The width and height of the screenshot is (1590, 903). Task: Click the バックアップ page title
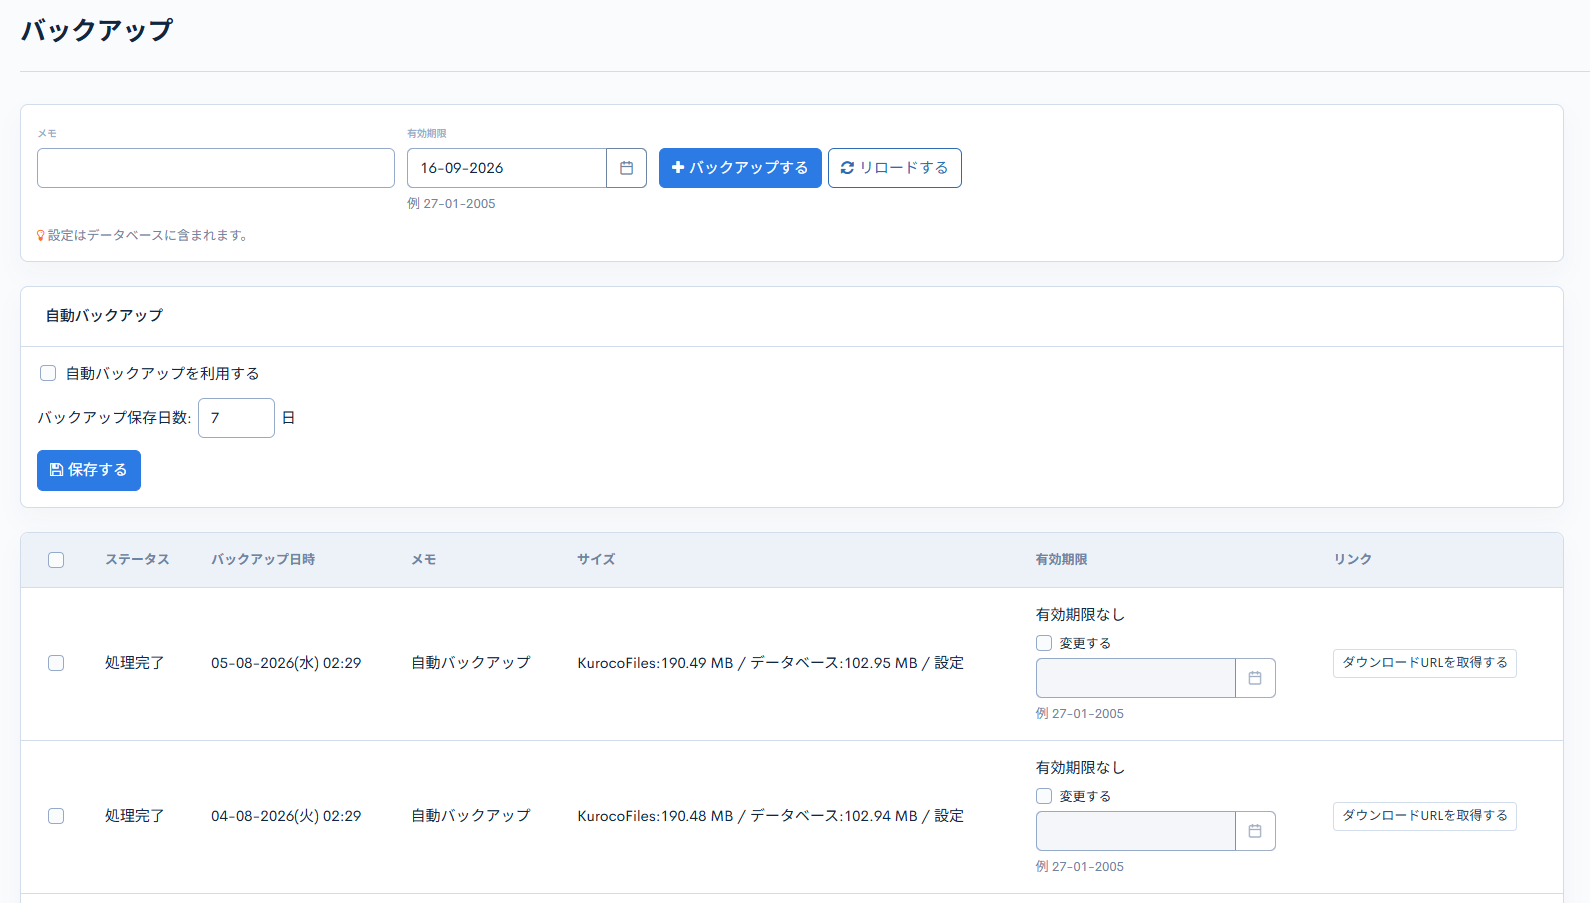97,30
